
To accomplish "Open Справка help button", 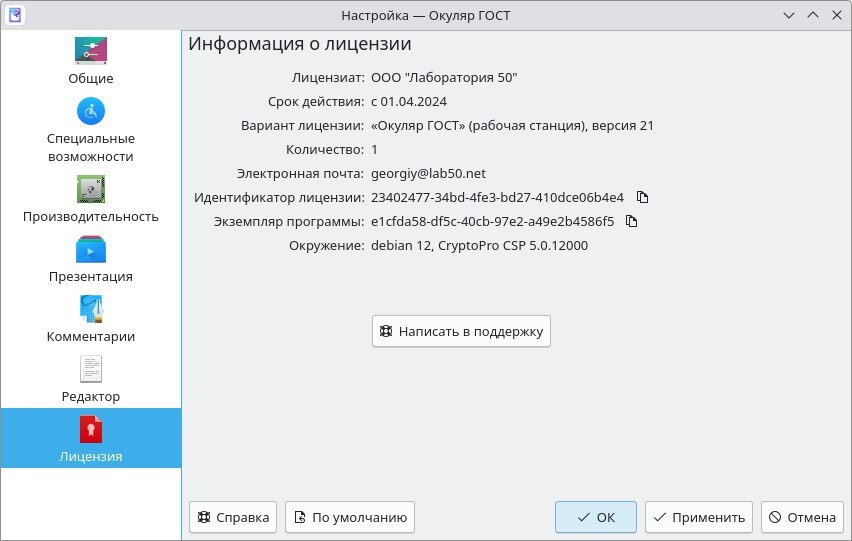I will click(x=233, y=517).
